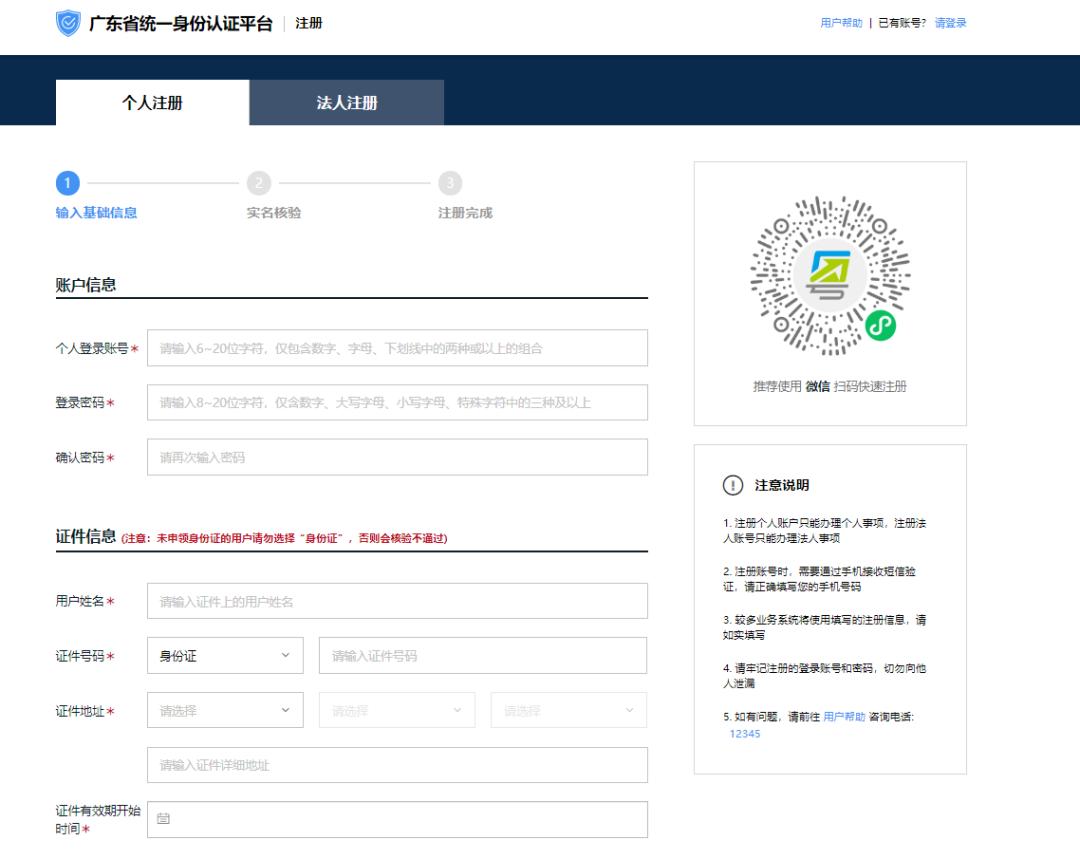Click the step 3 circle labeled 注册完成
Viewport: 1080px width, 859px height.
pyautogui.click(x=449, y=183)
